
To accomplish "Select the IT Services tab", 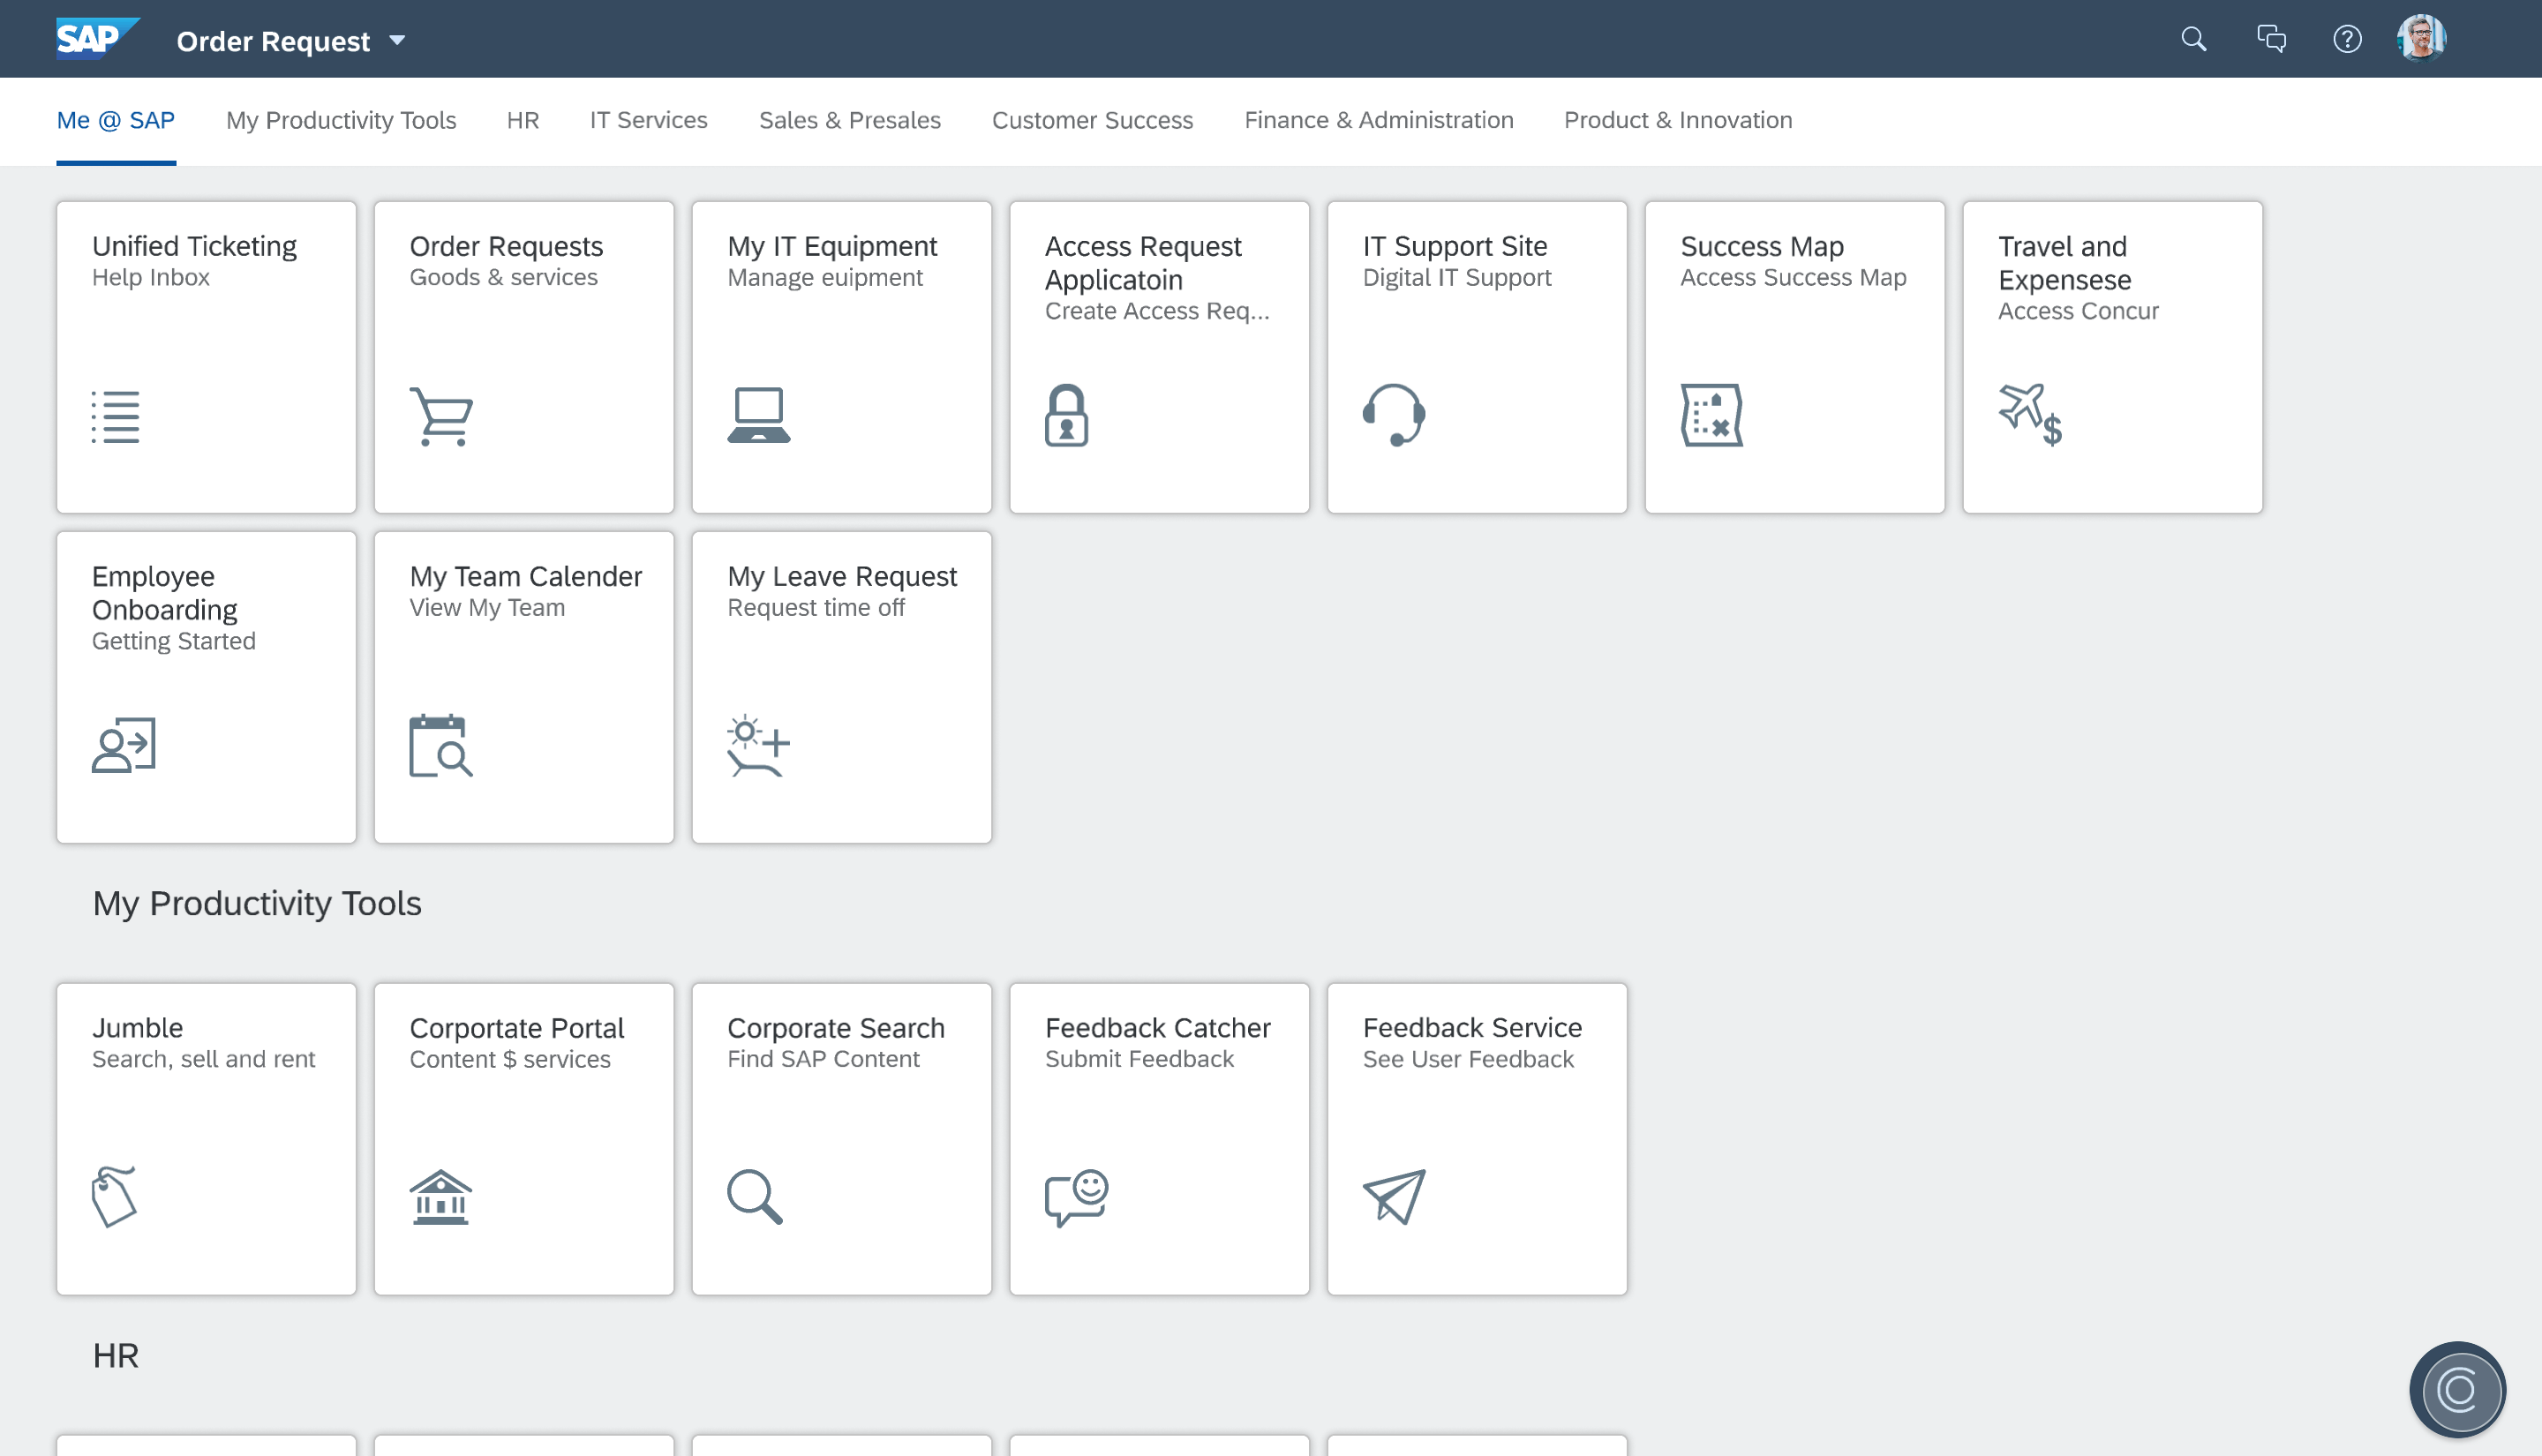I will coord(648,120).
